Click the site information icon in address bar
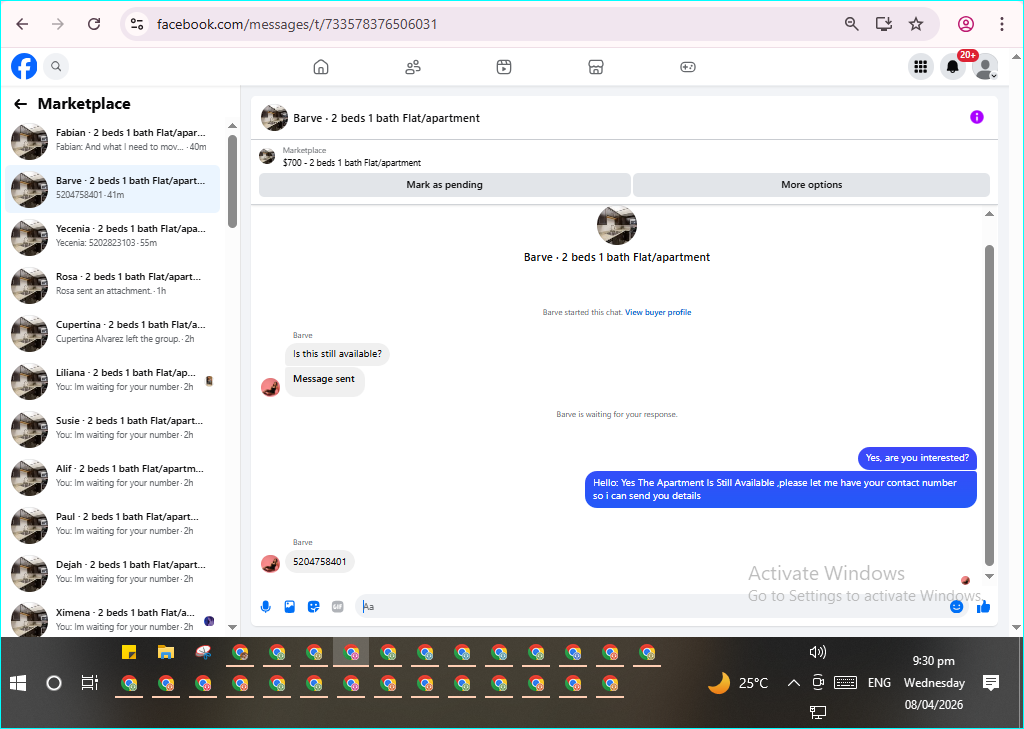This screenshot has height=729, width=1024. (x=136, y=24)
